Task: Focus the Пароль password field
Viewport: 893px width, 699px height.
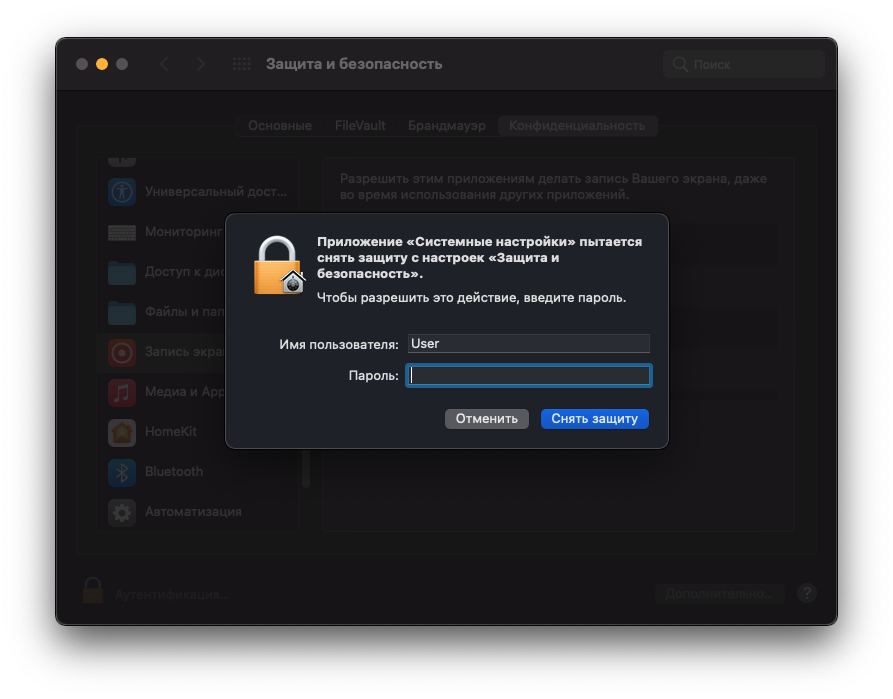Action: [529, 375]
